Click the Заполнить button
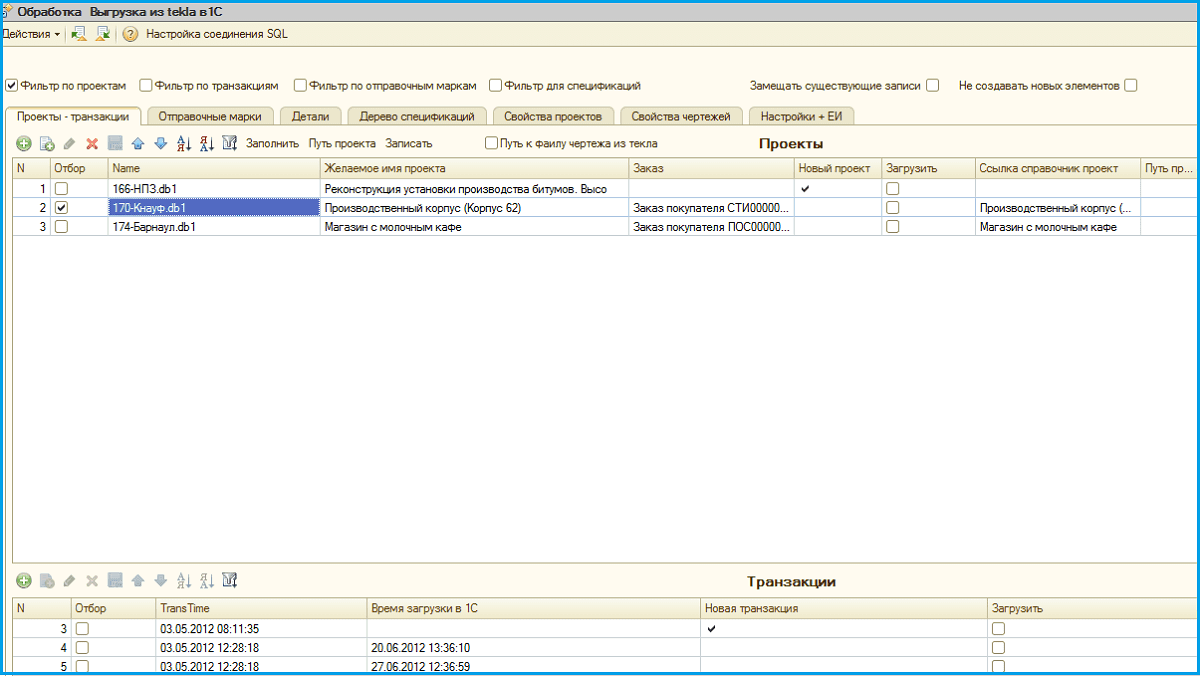 coord(272,144)
